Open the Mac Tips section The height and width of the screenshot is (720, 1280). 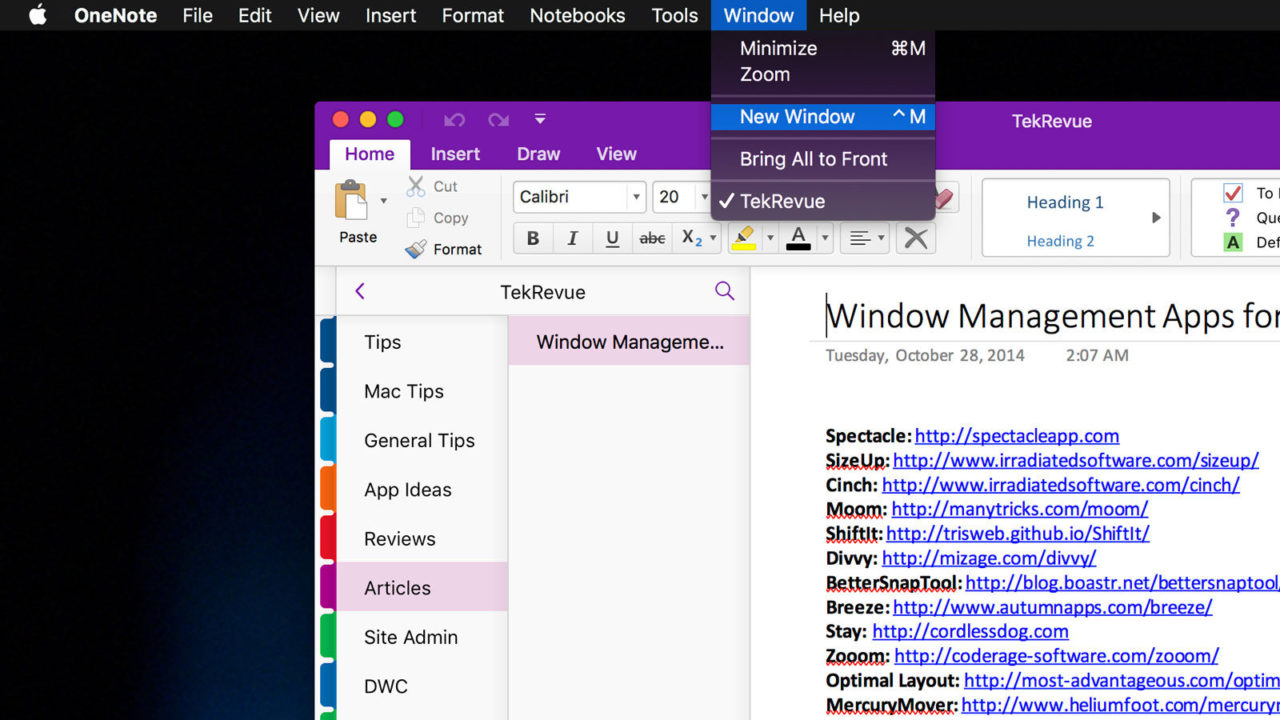422,391
